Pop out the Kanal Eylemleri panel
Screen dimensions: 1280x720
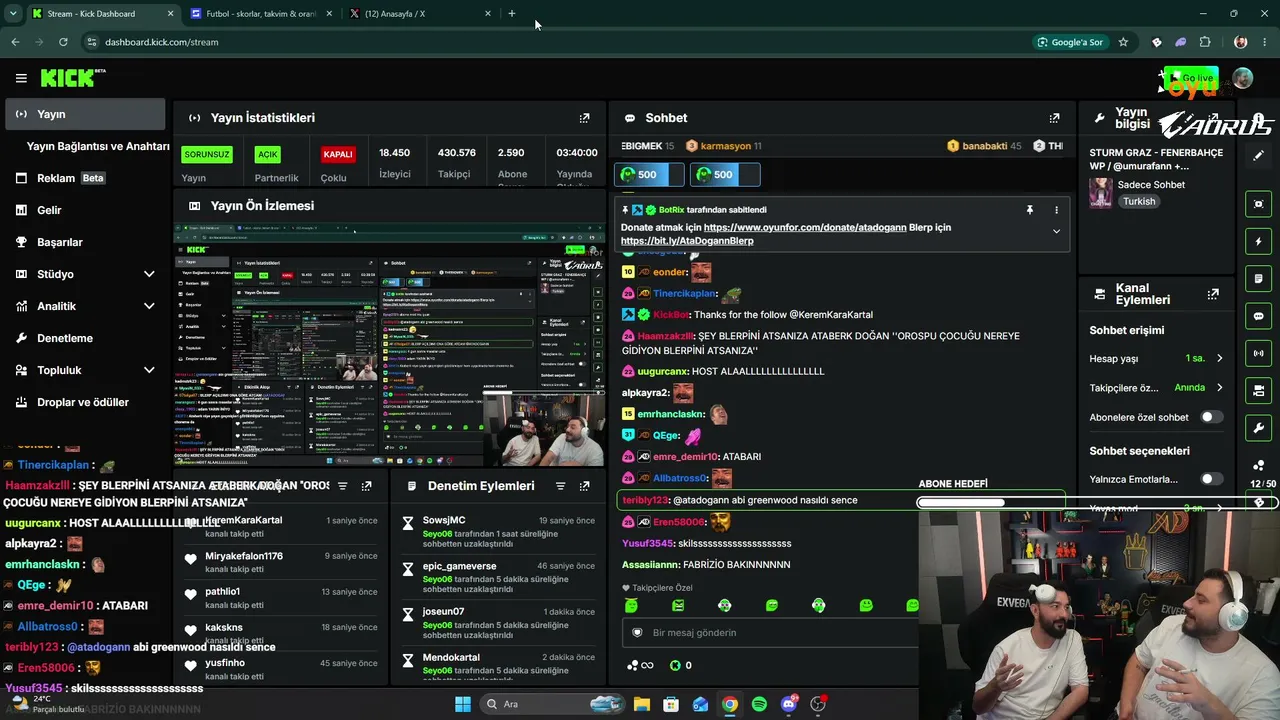[1213, 294]
